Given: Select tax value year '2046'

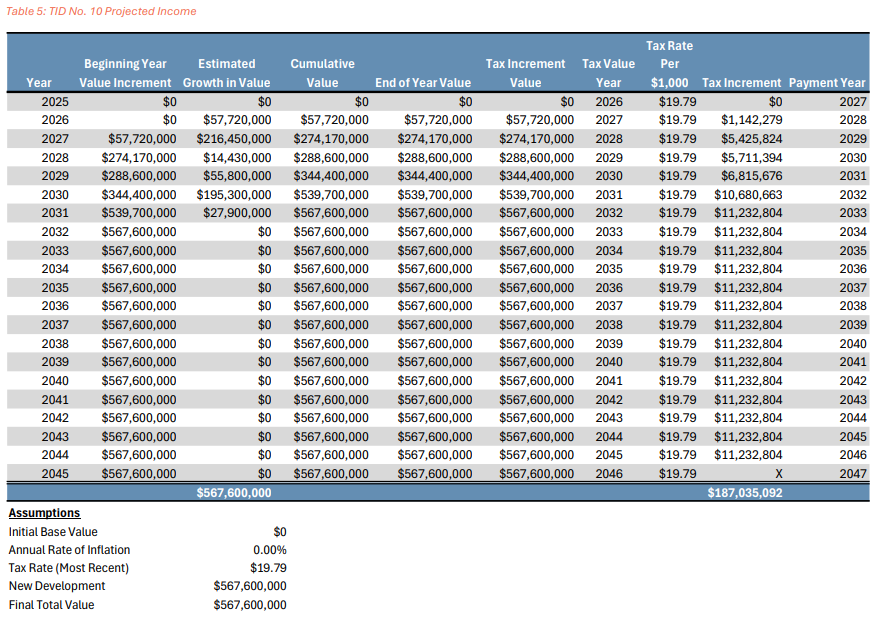Looking at the screenshot, I should [x=609, y=474].
